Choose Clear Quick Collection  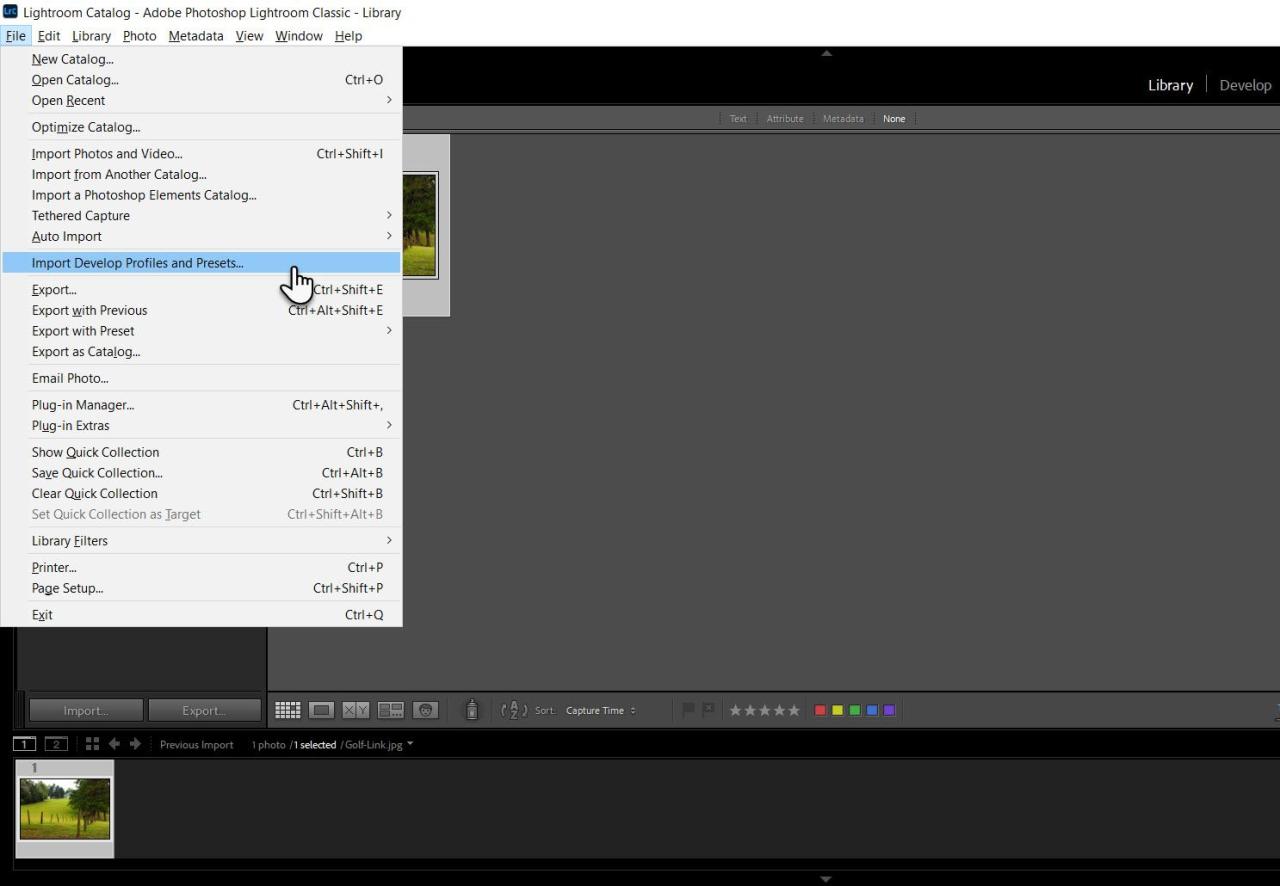(201, 493)
